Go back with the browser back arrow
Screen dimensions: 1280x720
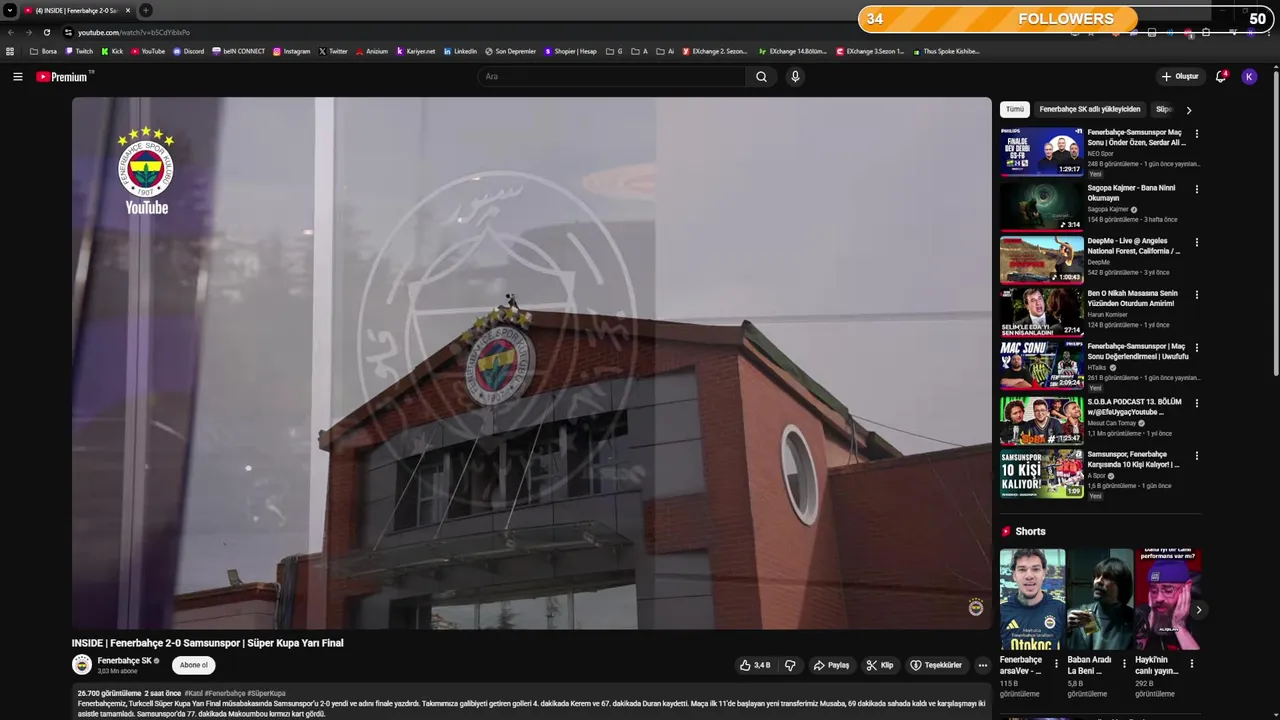click(x=10, y=32)
